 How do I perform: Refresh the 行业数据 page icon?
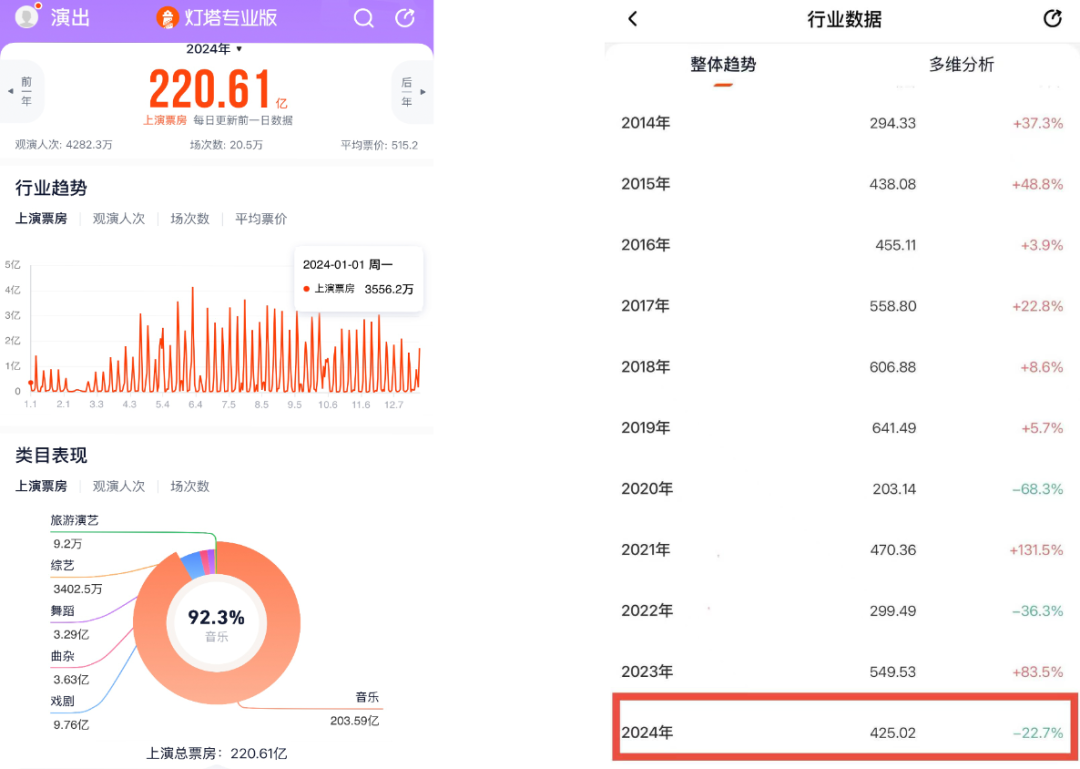click(1052, 19)
